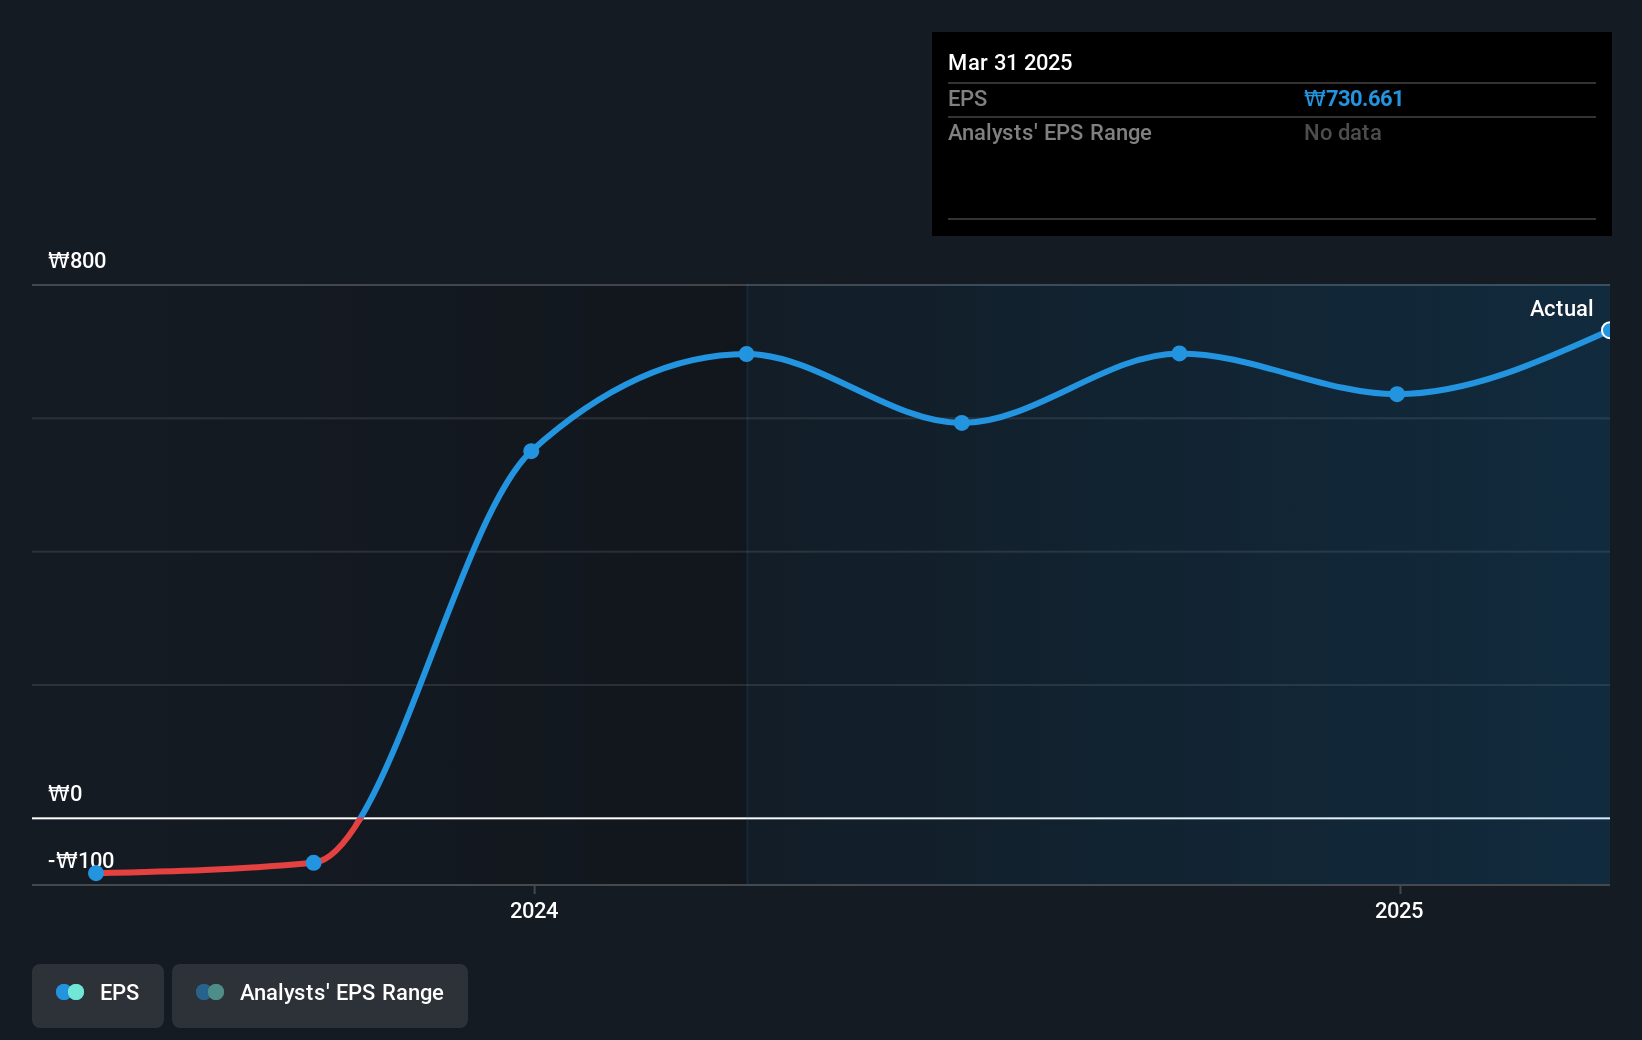
Task: Toggle the Analysts' EPS Range legend series
Action: click(320, 995)
